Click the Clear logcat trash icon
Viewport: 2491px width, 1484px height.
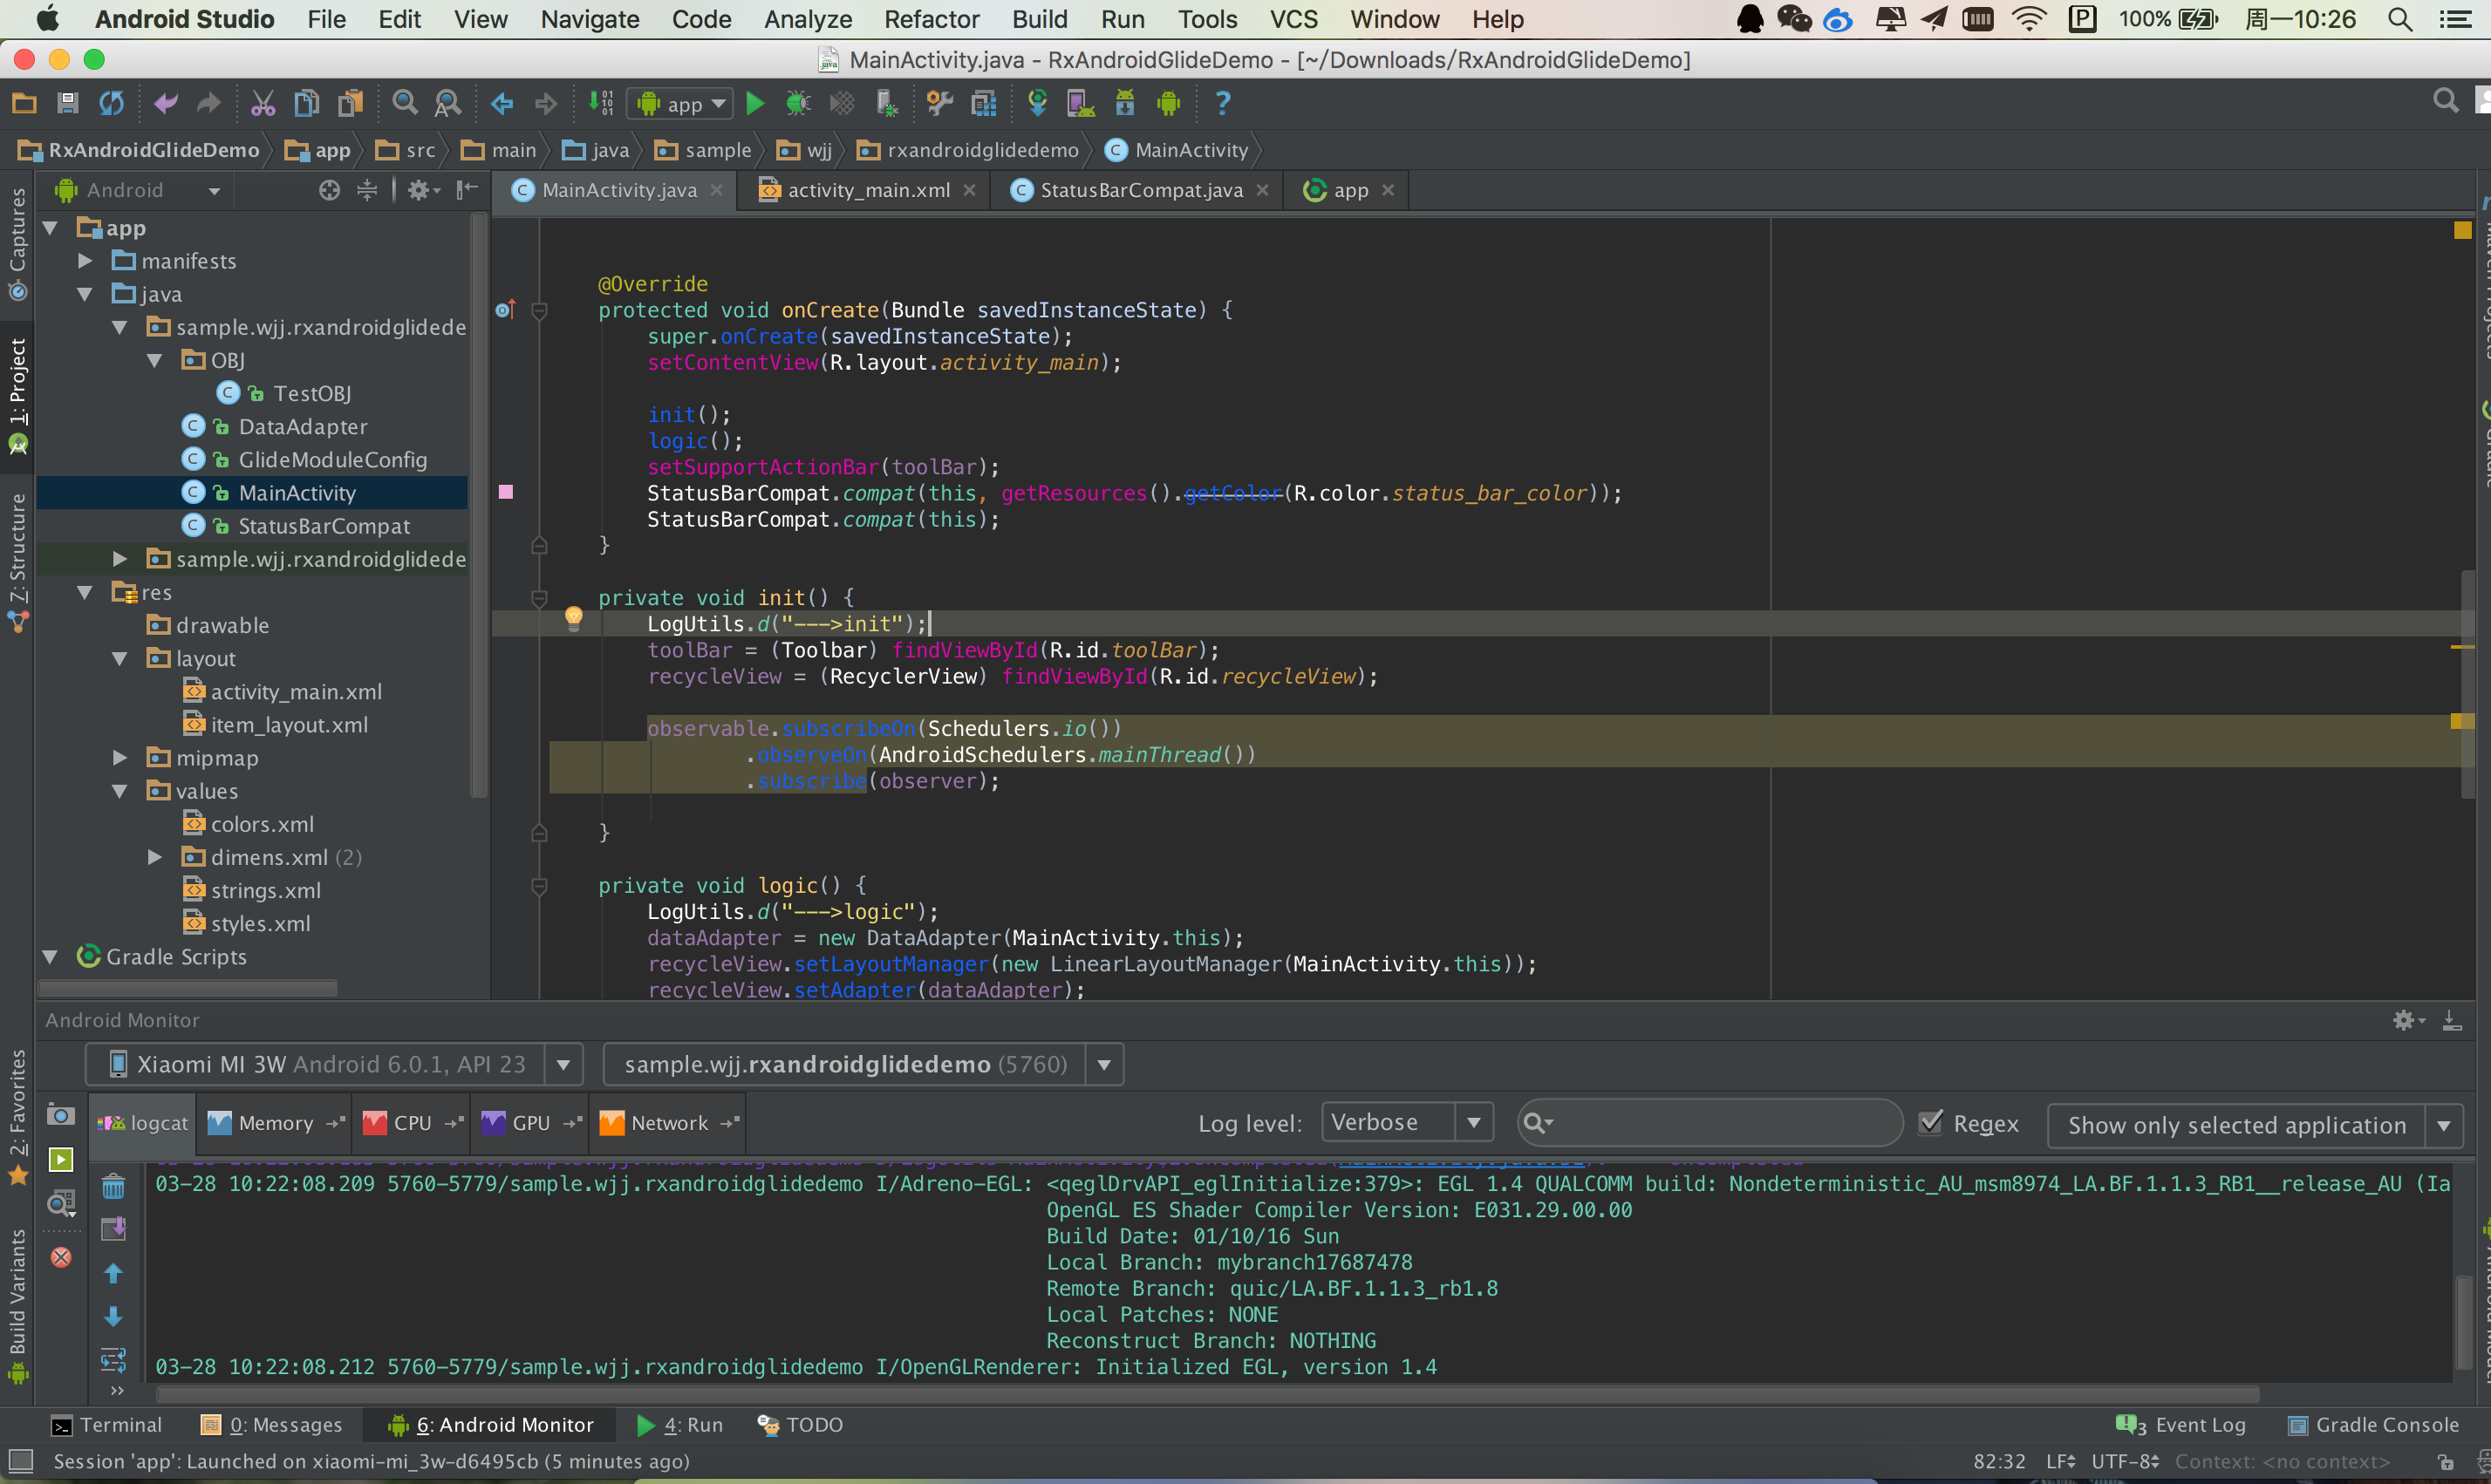[113, 1187]
